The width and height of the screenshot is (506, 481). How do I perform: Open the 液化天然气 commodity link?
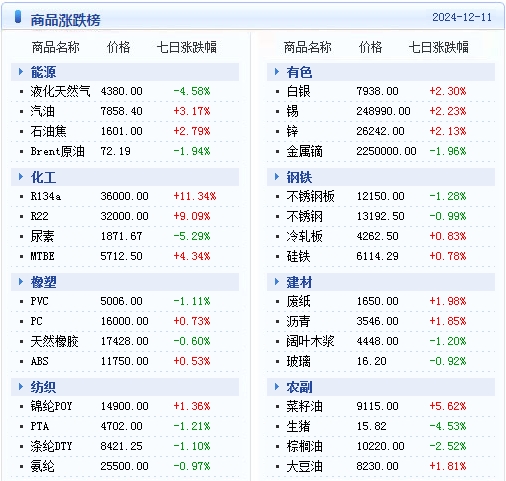60,91
